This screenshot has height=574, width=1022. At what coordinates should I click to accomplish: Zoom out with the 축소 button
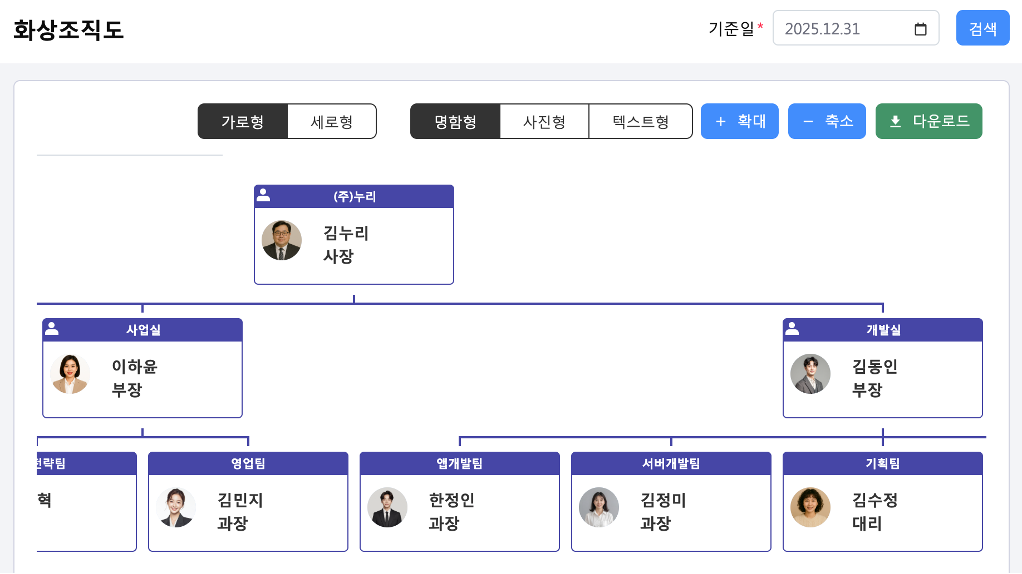[827, 122]
